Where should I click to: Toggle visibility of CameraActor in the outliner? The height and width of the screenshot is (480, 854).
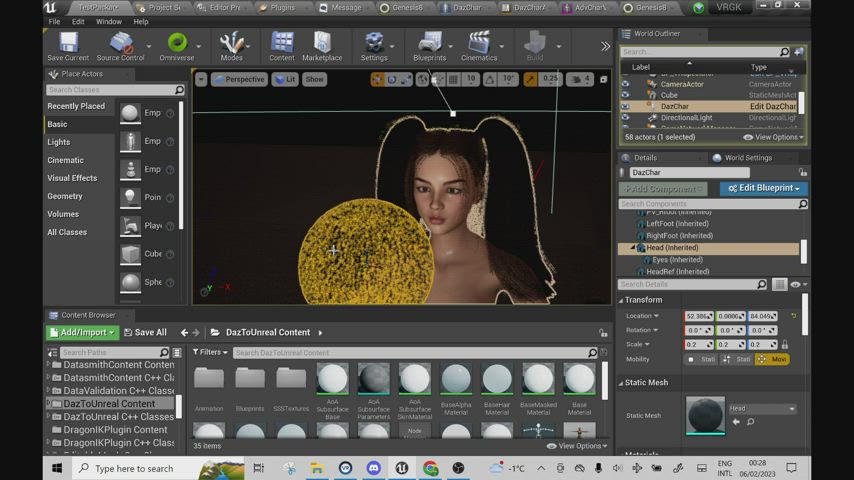[x=625, y=84]
